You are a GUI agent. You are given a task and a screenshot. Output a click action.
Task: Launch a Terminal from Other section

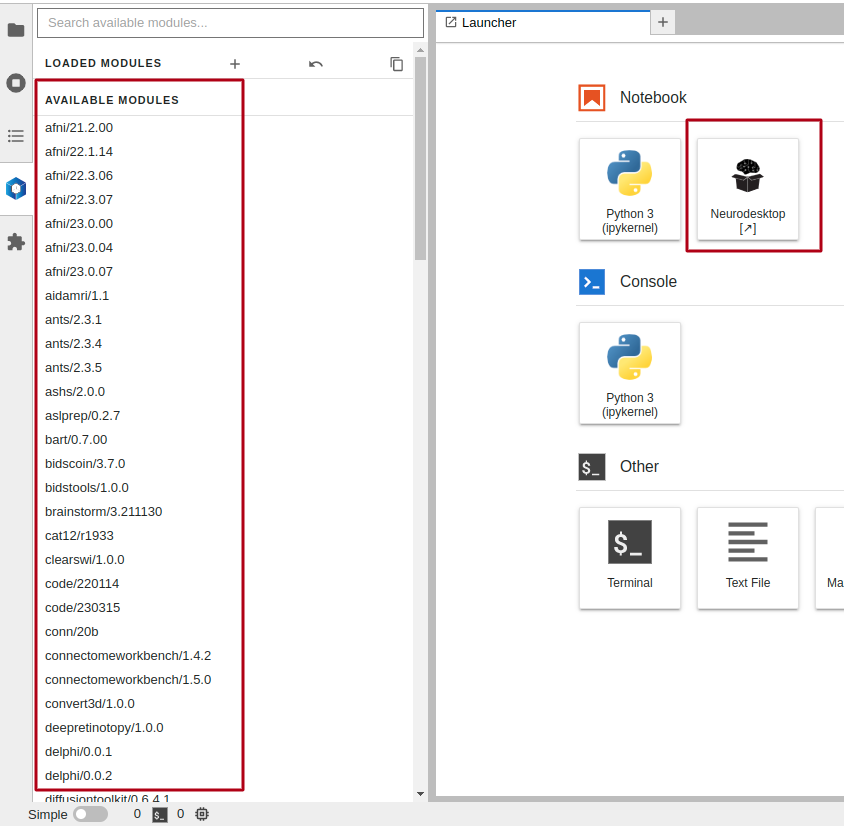point(630,557)
